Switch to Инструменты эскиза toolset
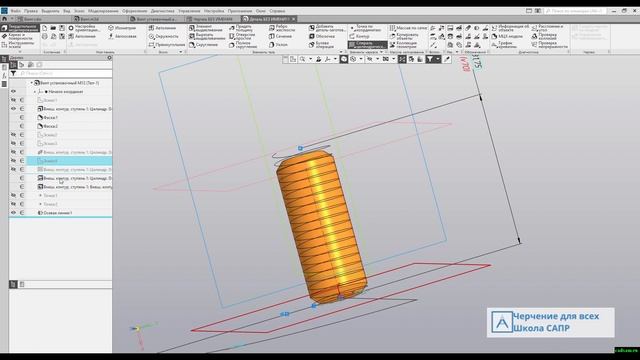The height and width of the screenshot is (360, 640). [20, 44]
